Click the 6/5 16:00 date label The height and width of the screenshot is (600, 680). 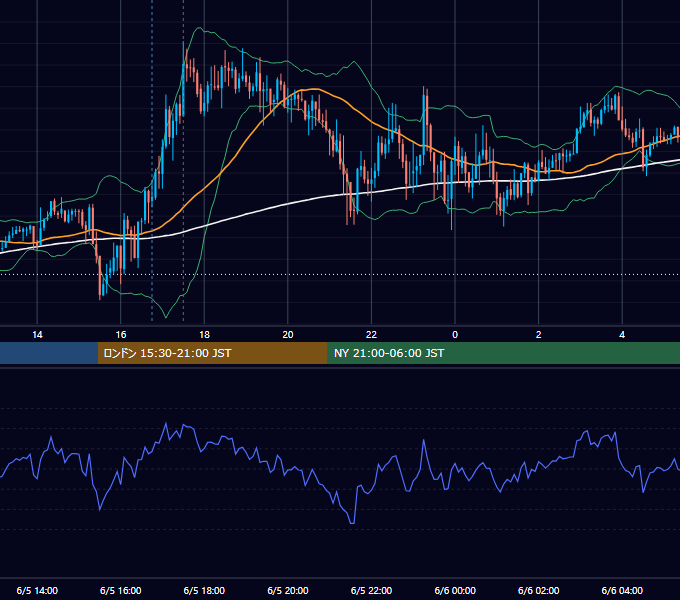point(121,590)
